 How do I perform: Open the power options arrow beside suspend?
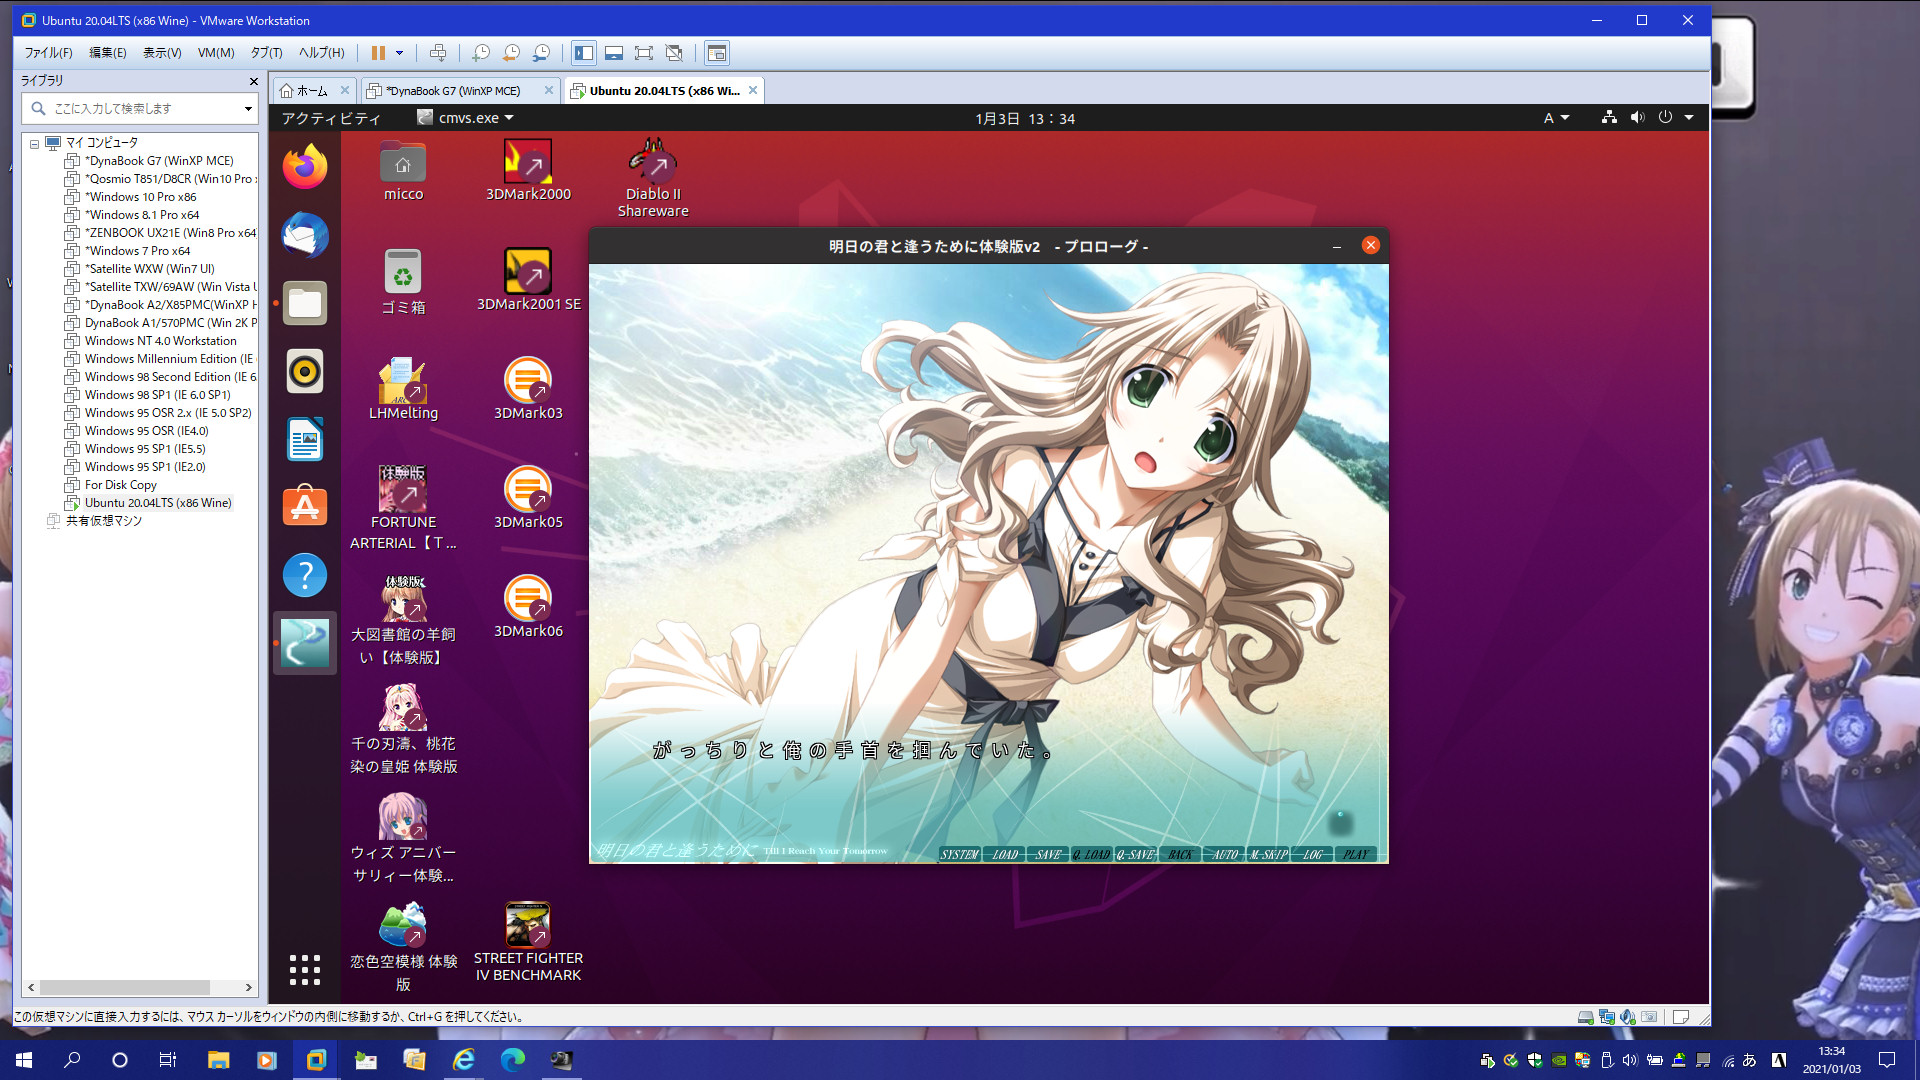click(399, 53)
